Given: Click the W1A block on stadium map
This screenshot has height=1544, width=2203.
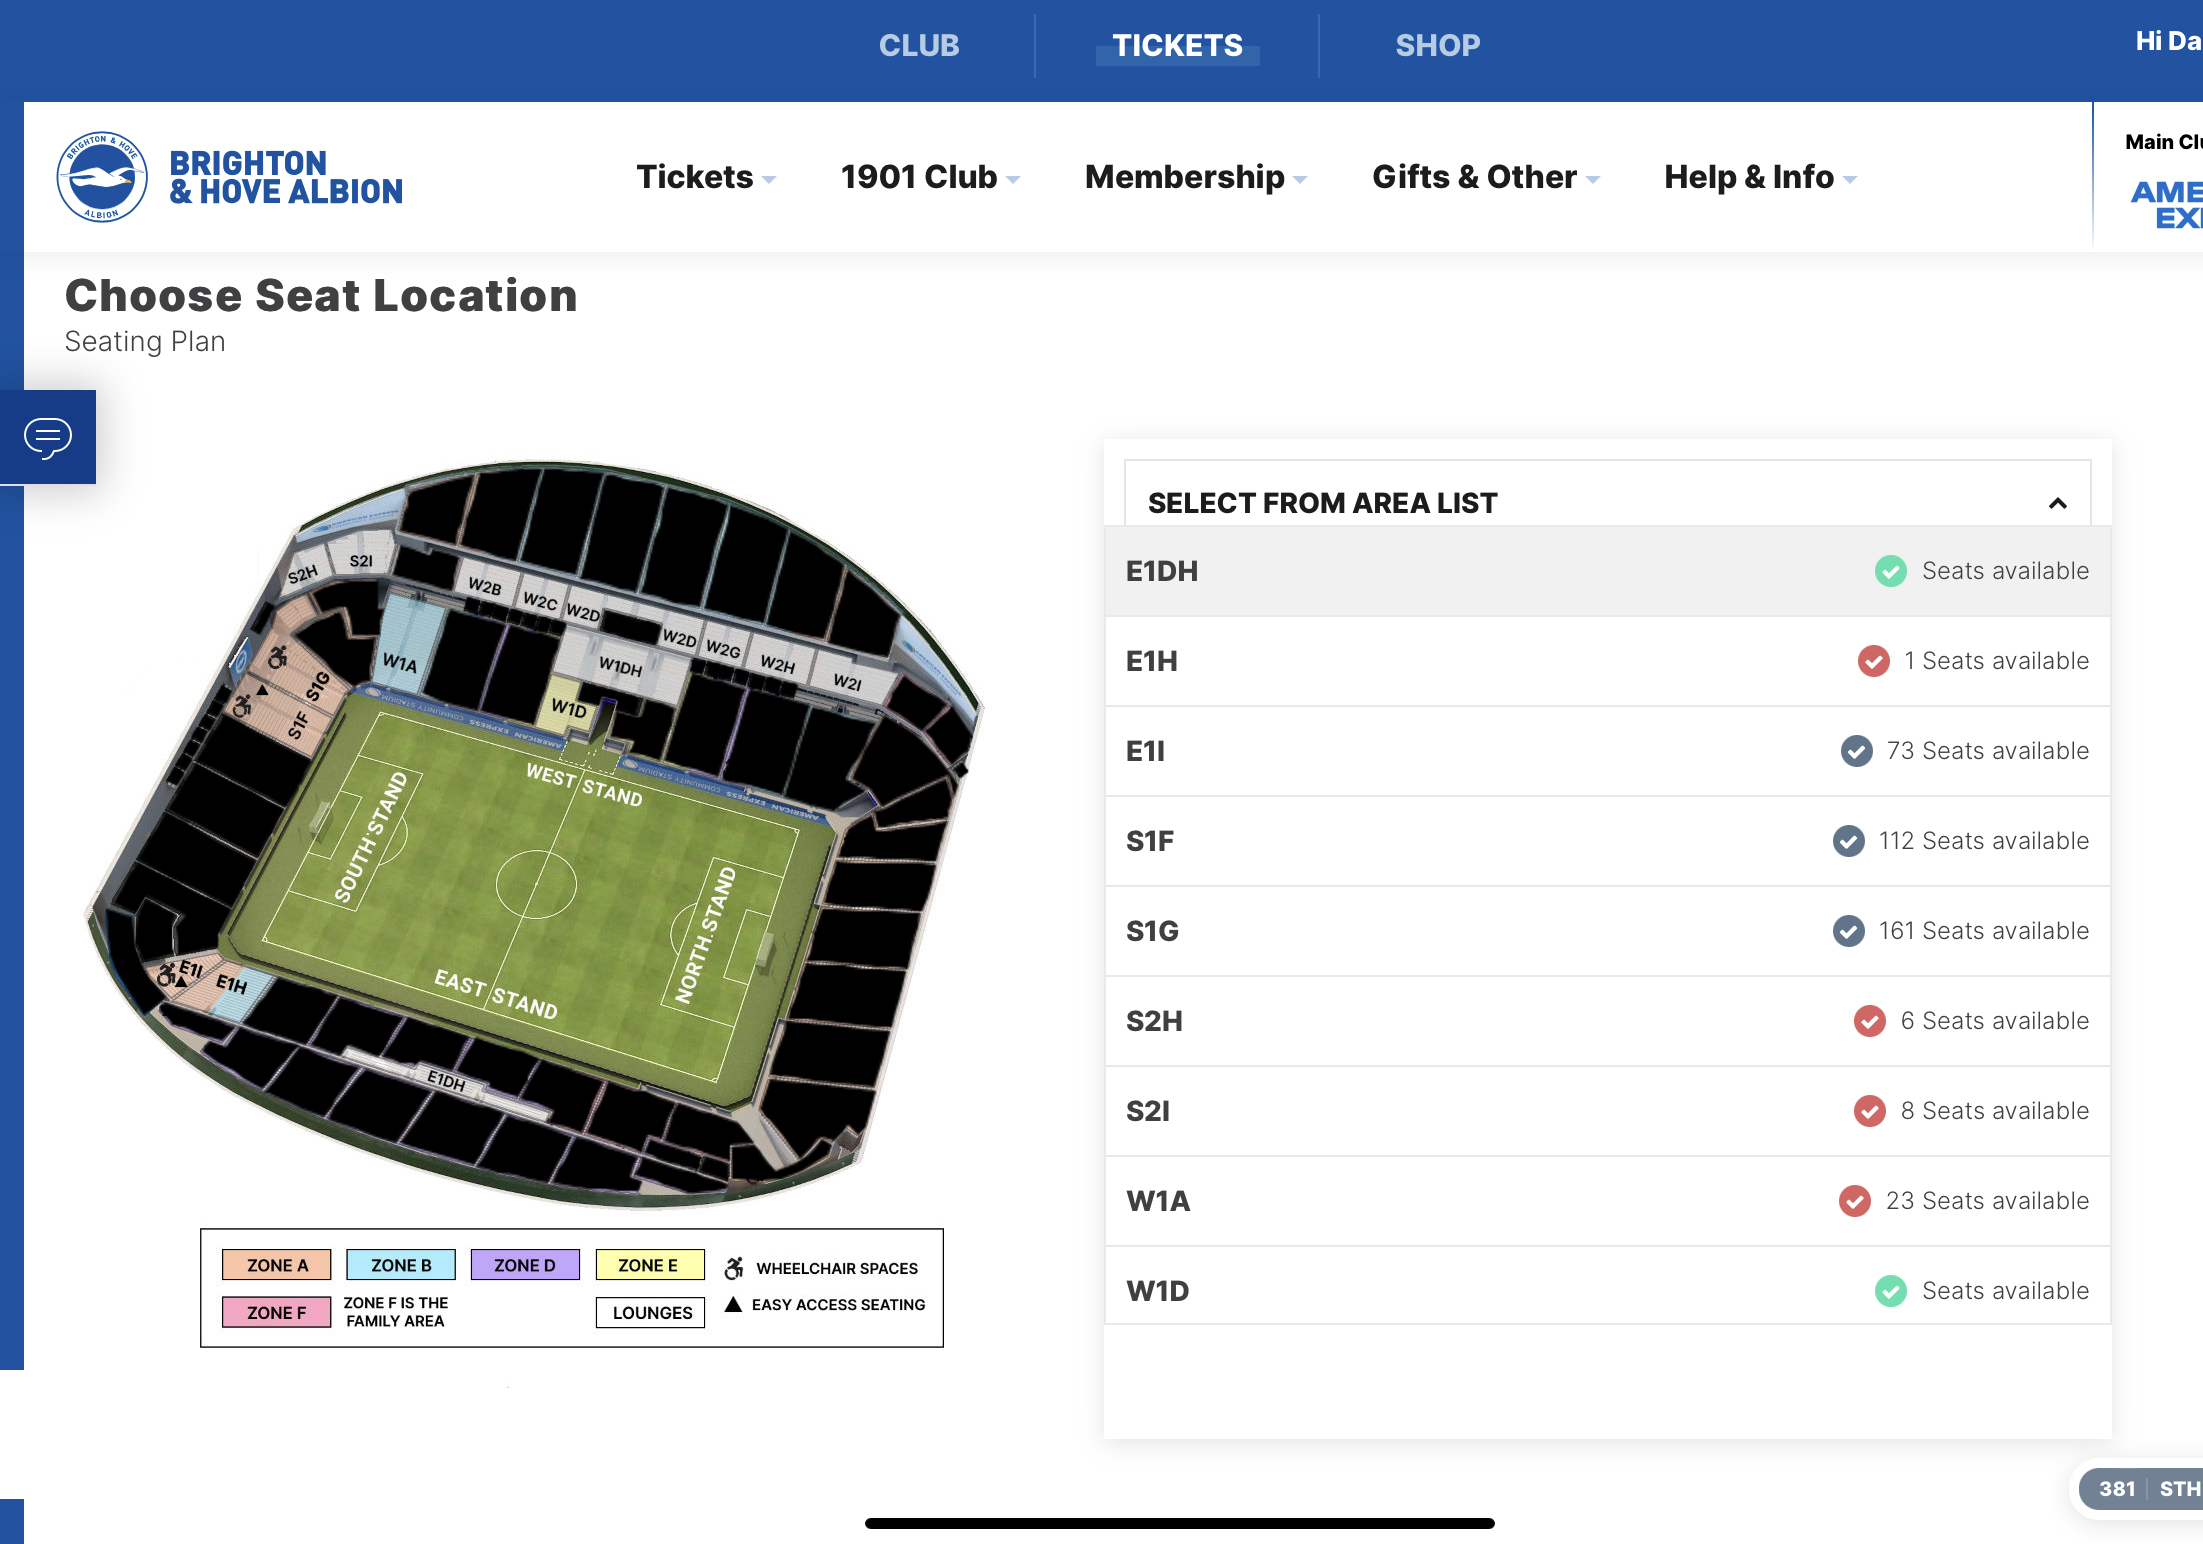Looking at the screenshot, I should (x=401, y=662).
